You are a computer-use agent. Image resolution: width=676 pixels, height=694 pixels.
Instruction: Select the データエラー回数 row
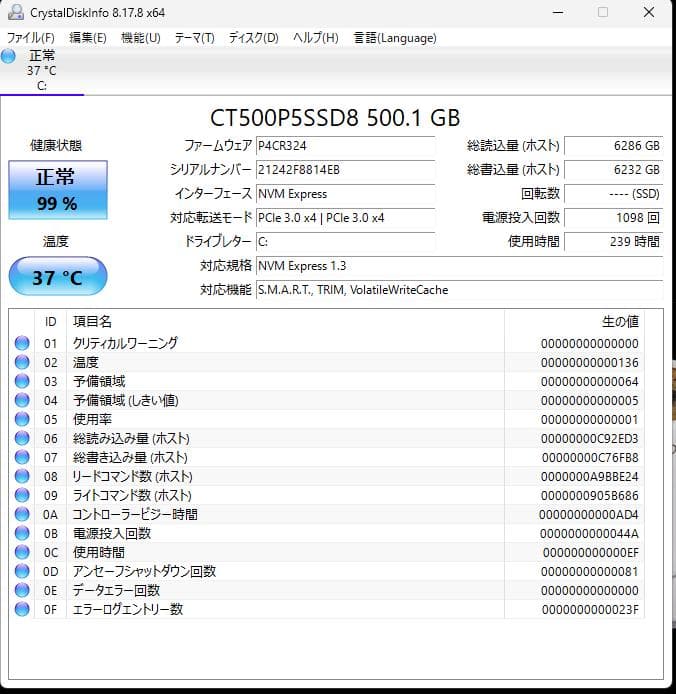pos(327,590)
